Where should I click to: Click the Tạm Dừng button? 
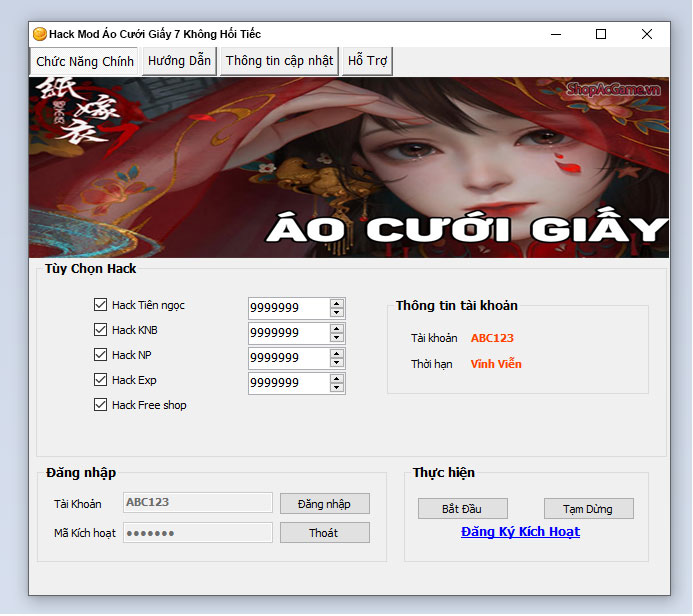click(x=588, y=509)
